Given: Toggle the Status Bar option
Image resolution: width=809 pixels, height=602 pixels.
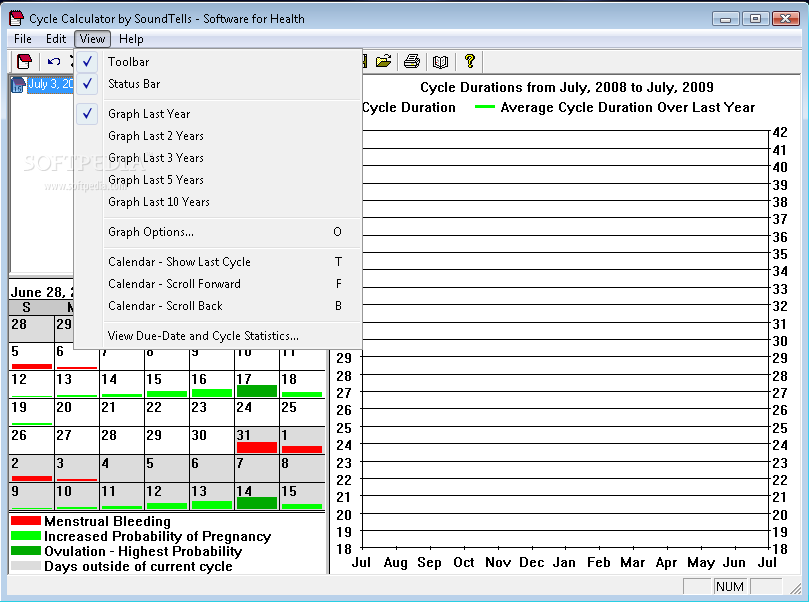Looking at the screenshot, I should pos(218,84).
